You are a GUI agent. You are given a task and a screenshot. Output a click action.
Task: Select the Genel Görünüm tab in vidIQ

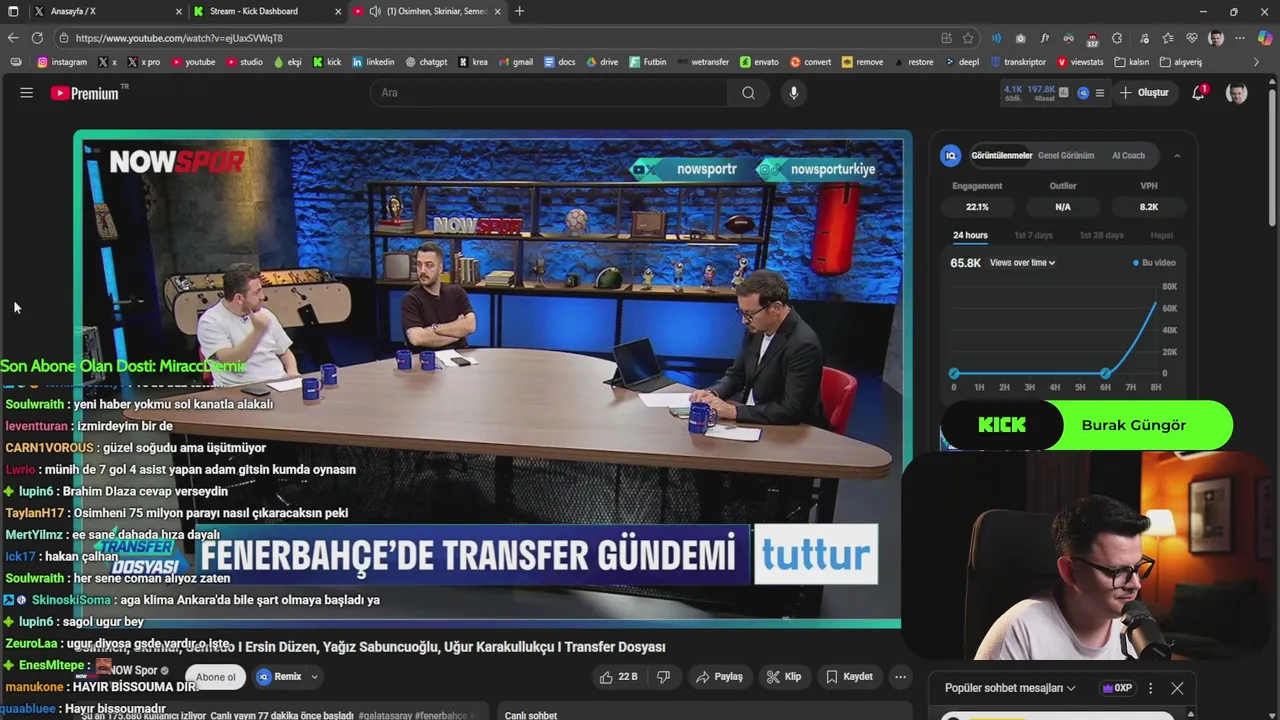pos(1066,155)
